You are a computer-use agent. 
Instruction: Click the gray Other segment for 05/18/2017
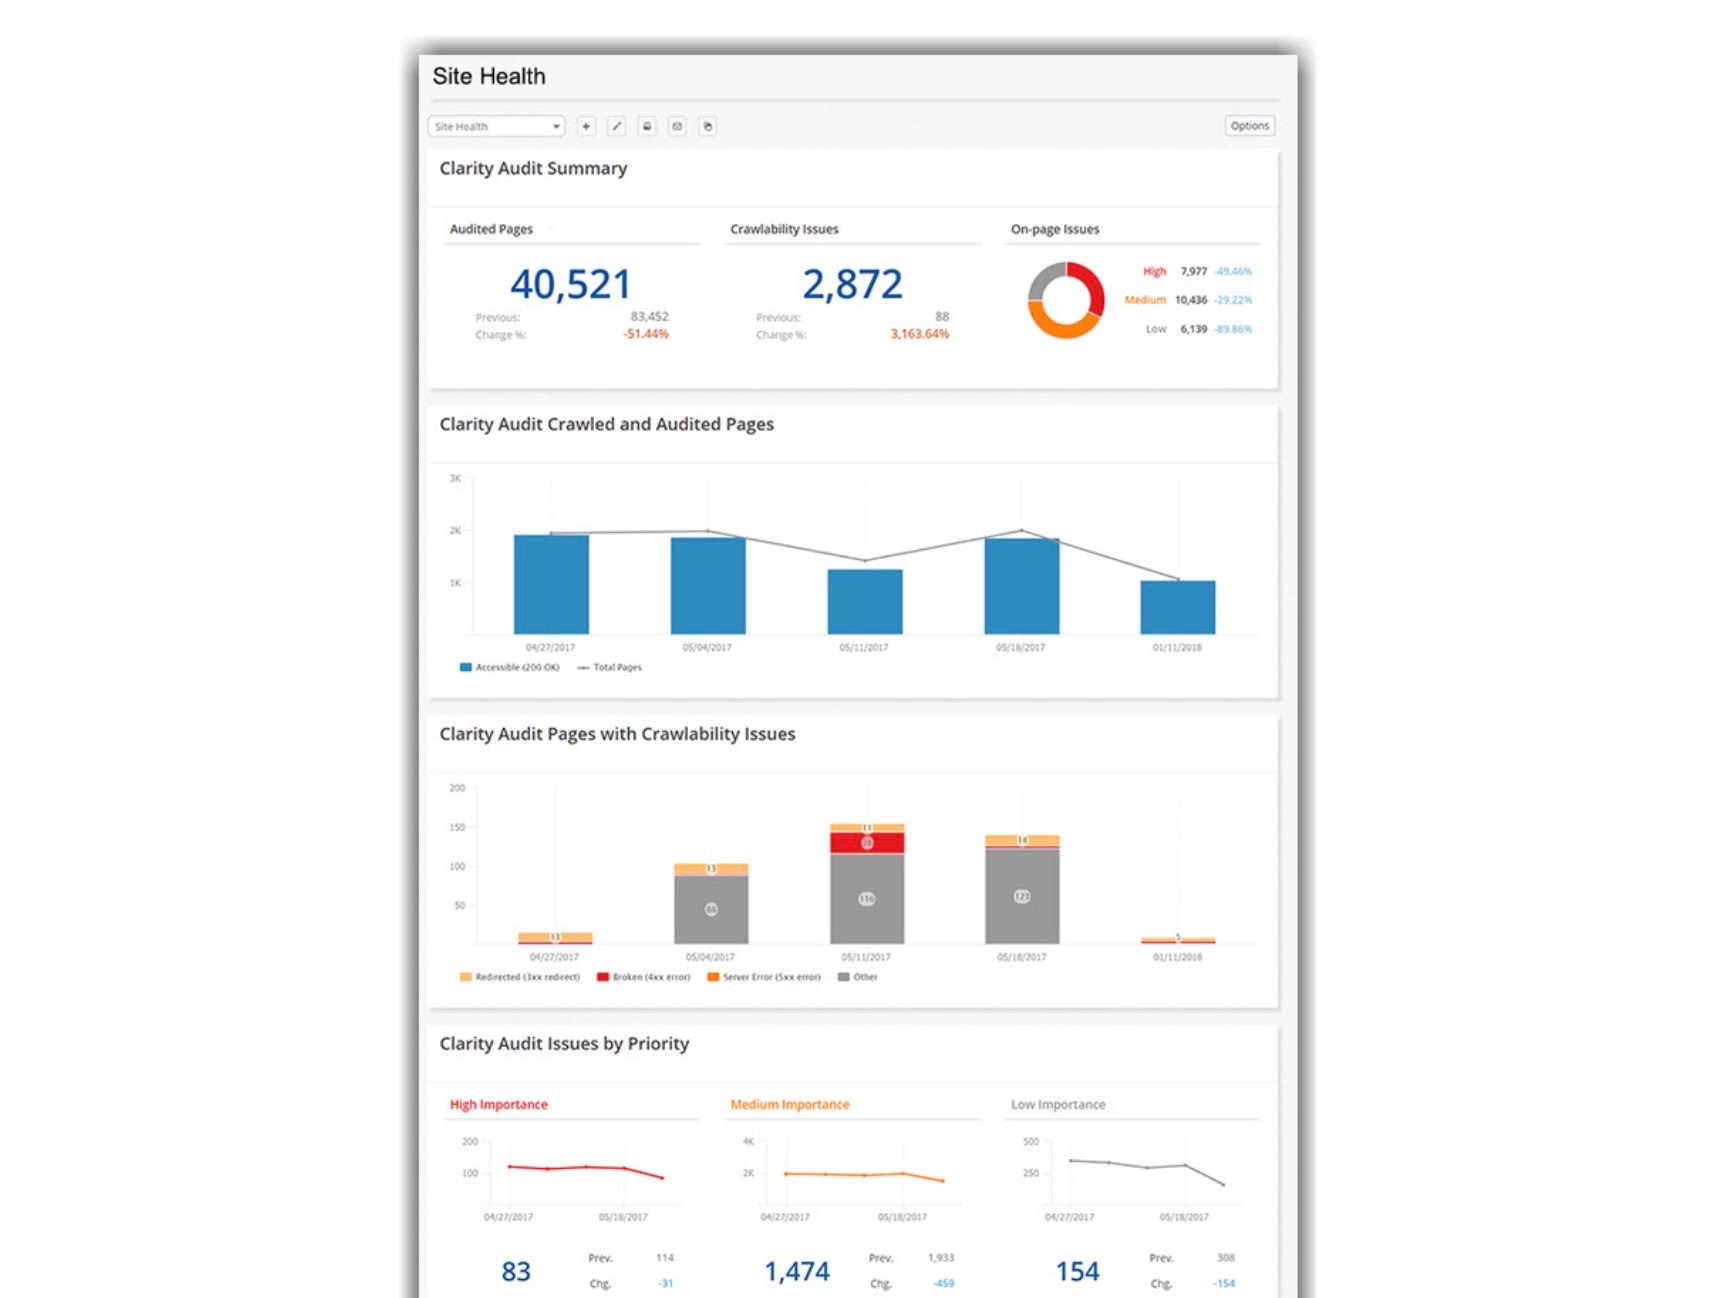coord(1022,896)
